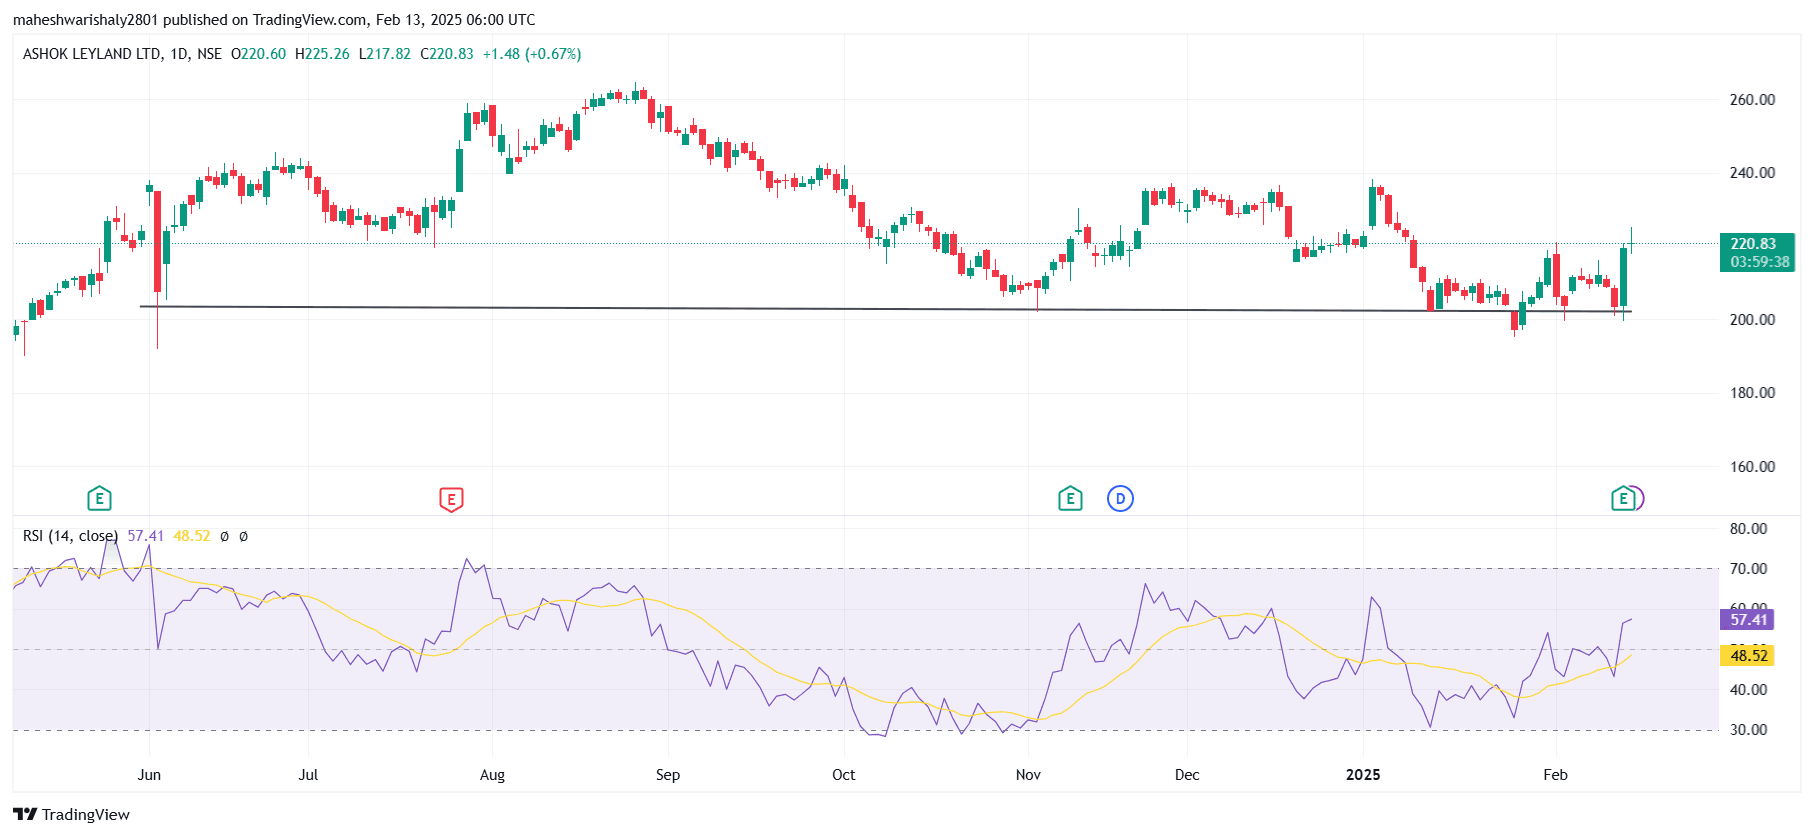Open the red earnings marker before Aug
The width and height of the screenshot is (1814, 836).
(451, 499)
